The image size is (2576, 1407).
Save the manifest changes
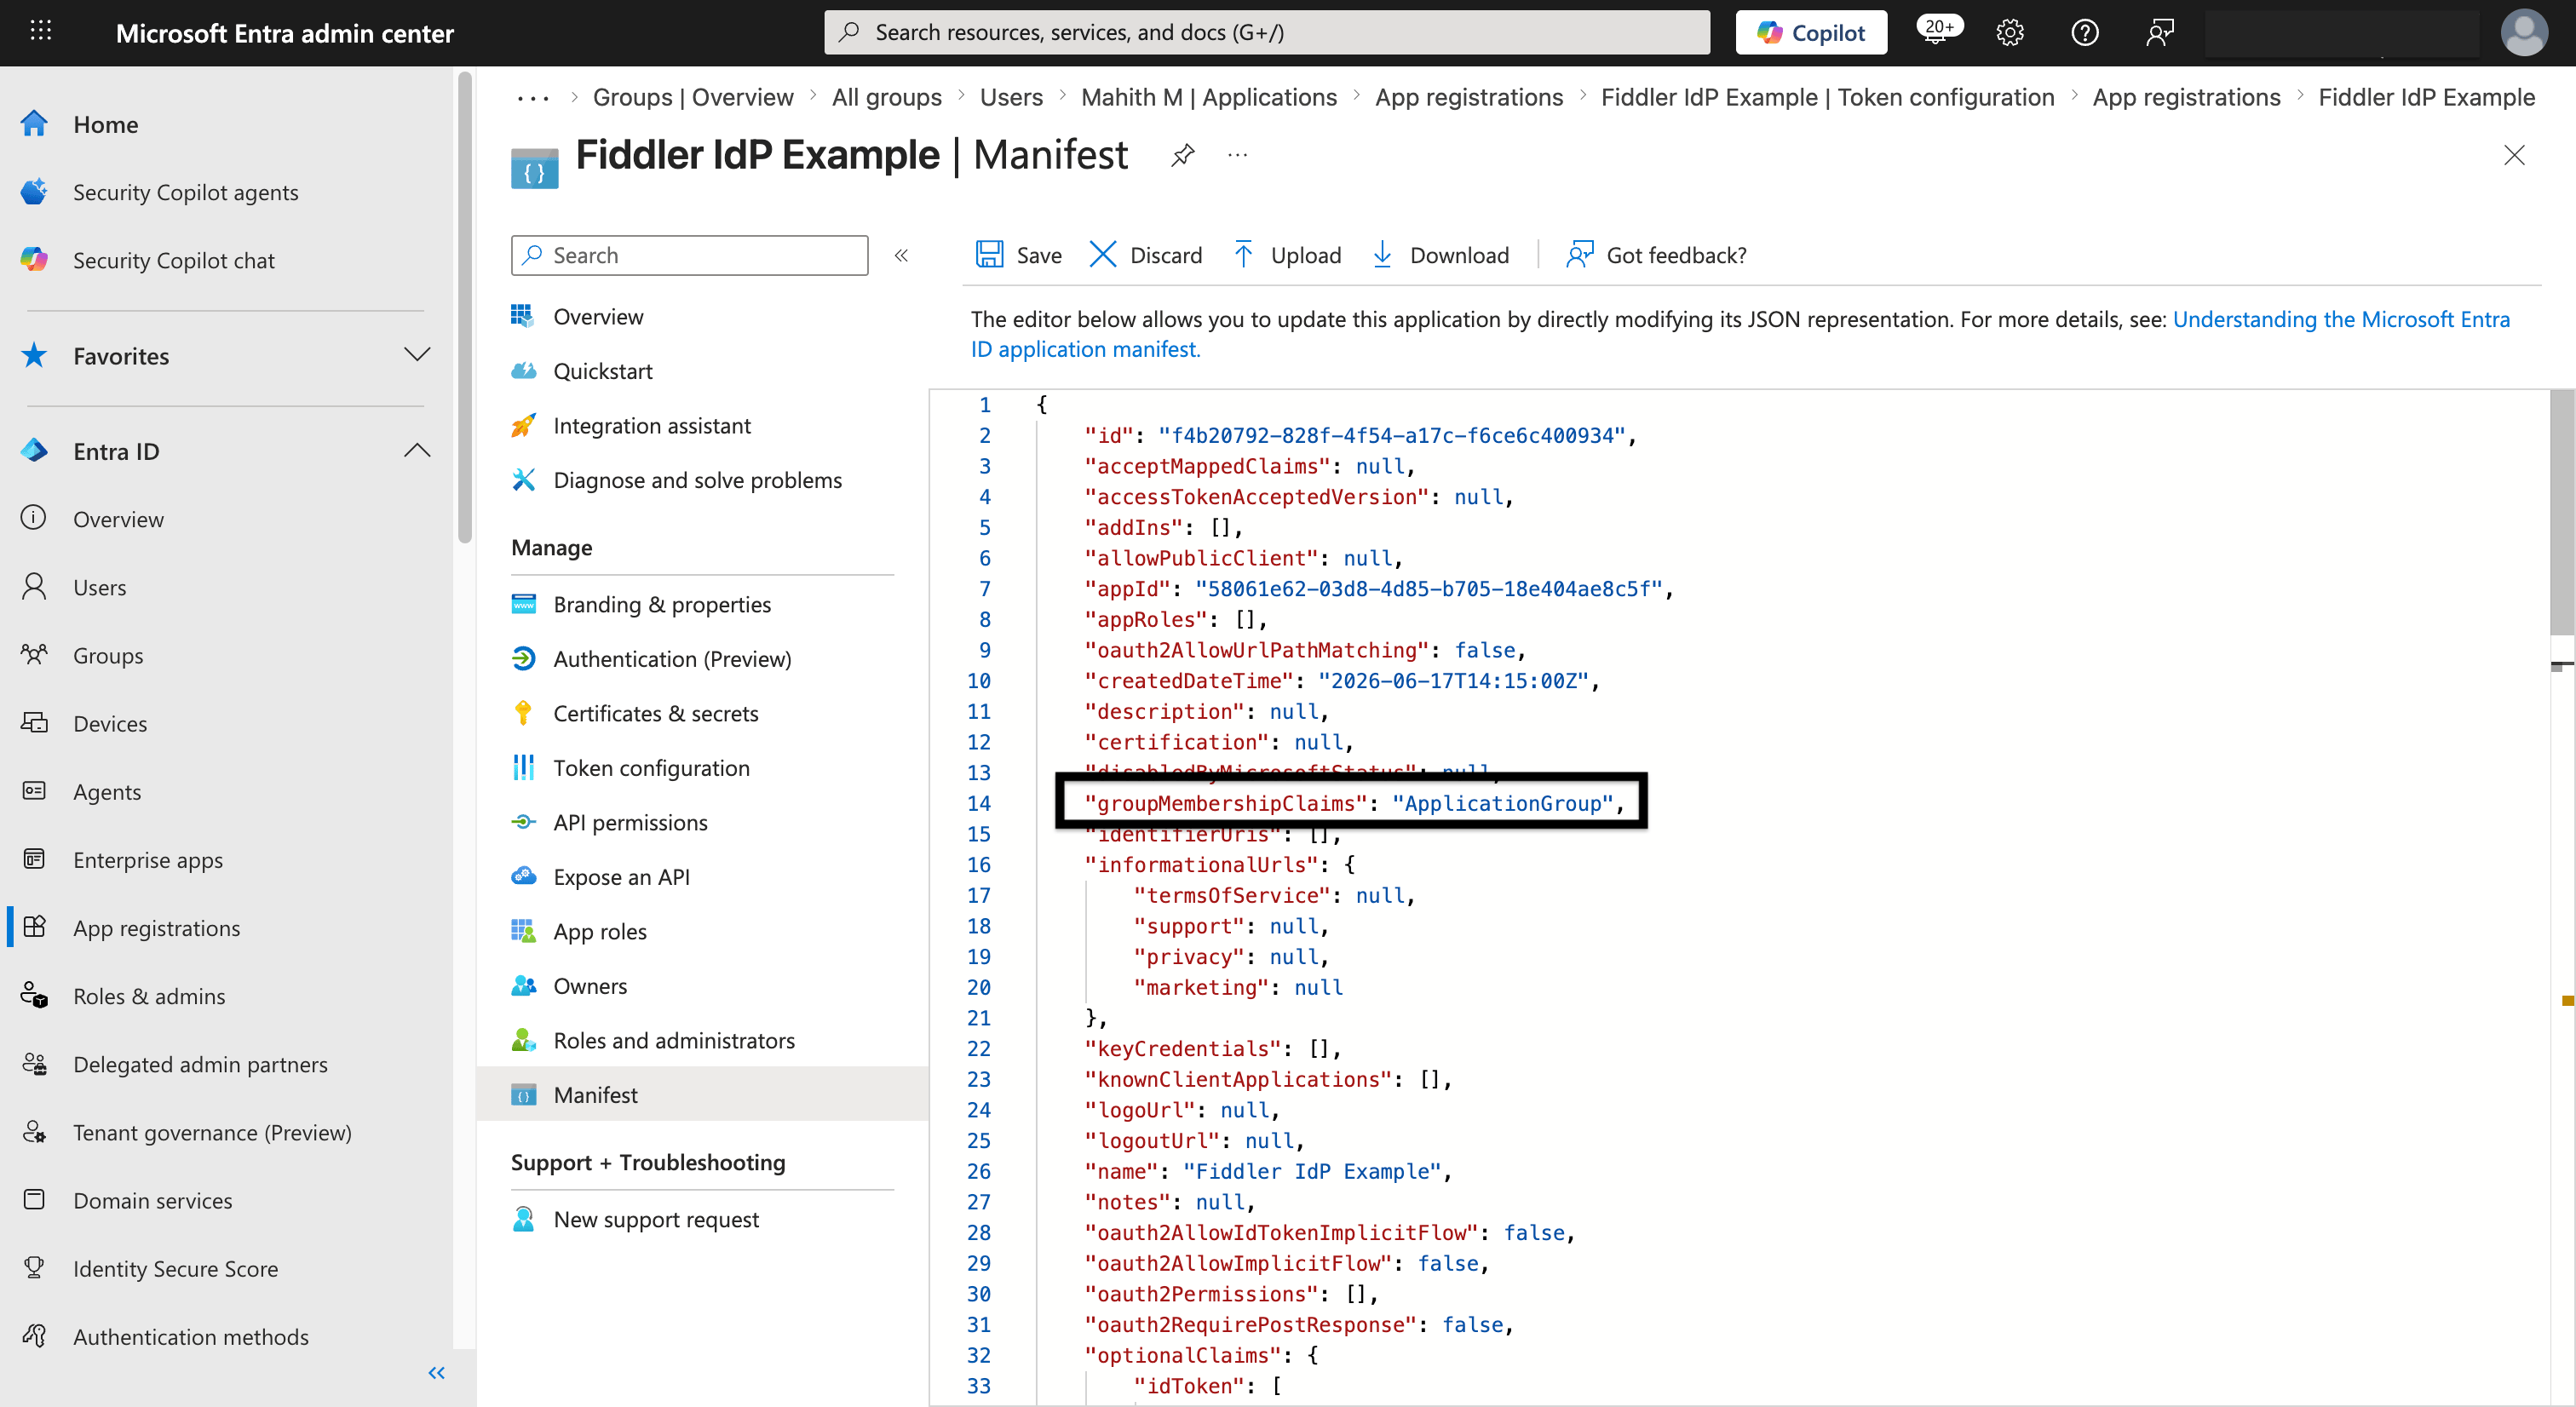1019,255
